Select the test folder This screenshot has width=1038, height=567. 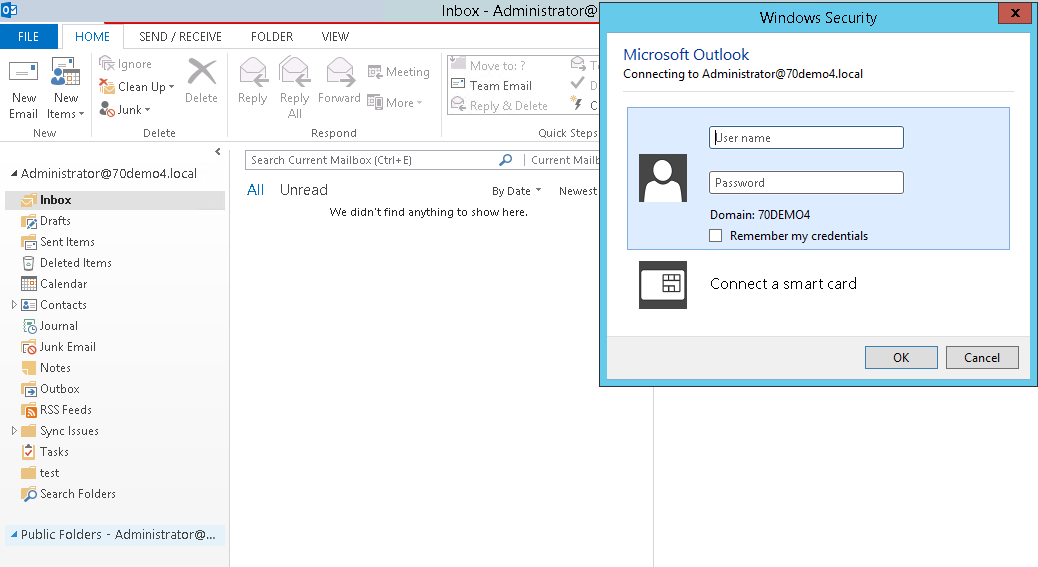click(40, 473)
